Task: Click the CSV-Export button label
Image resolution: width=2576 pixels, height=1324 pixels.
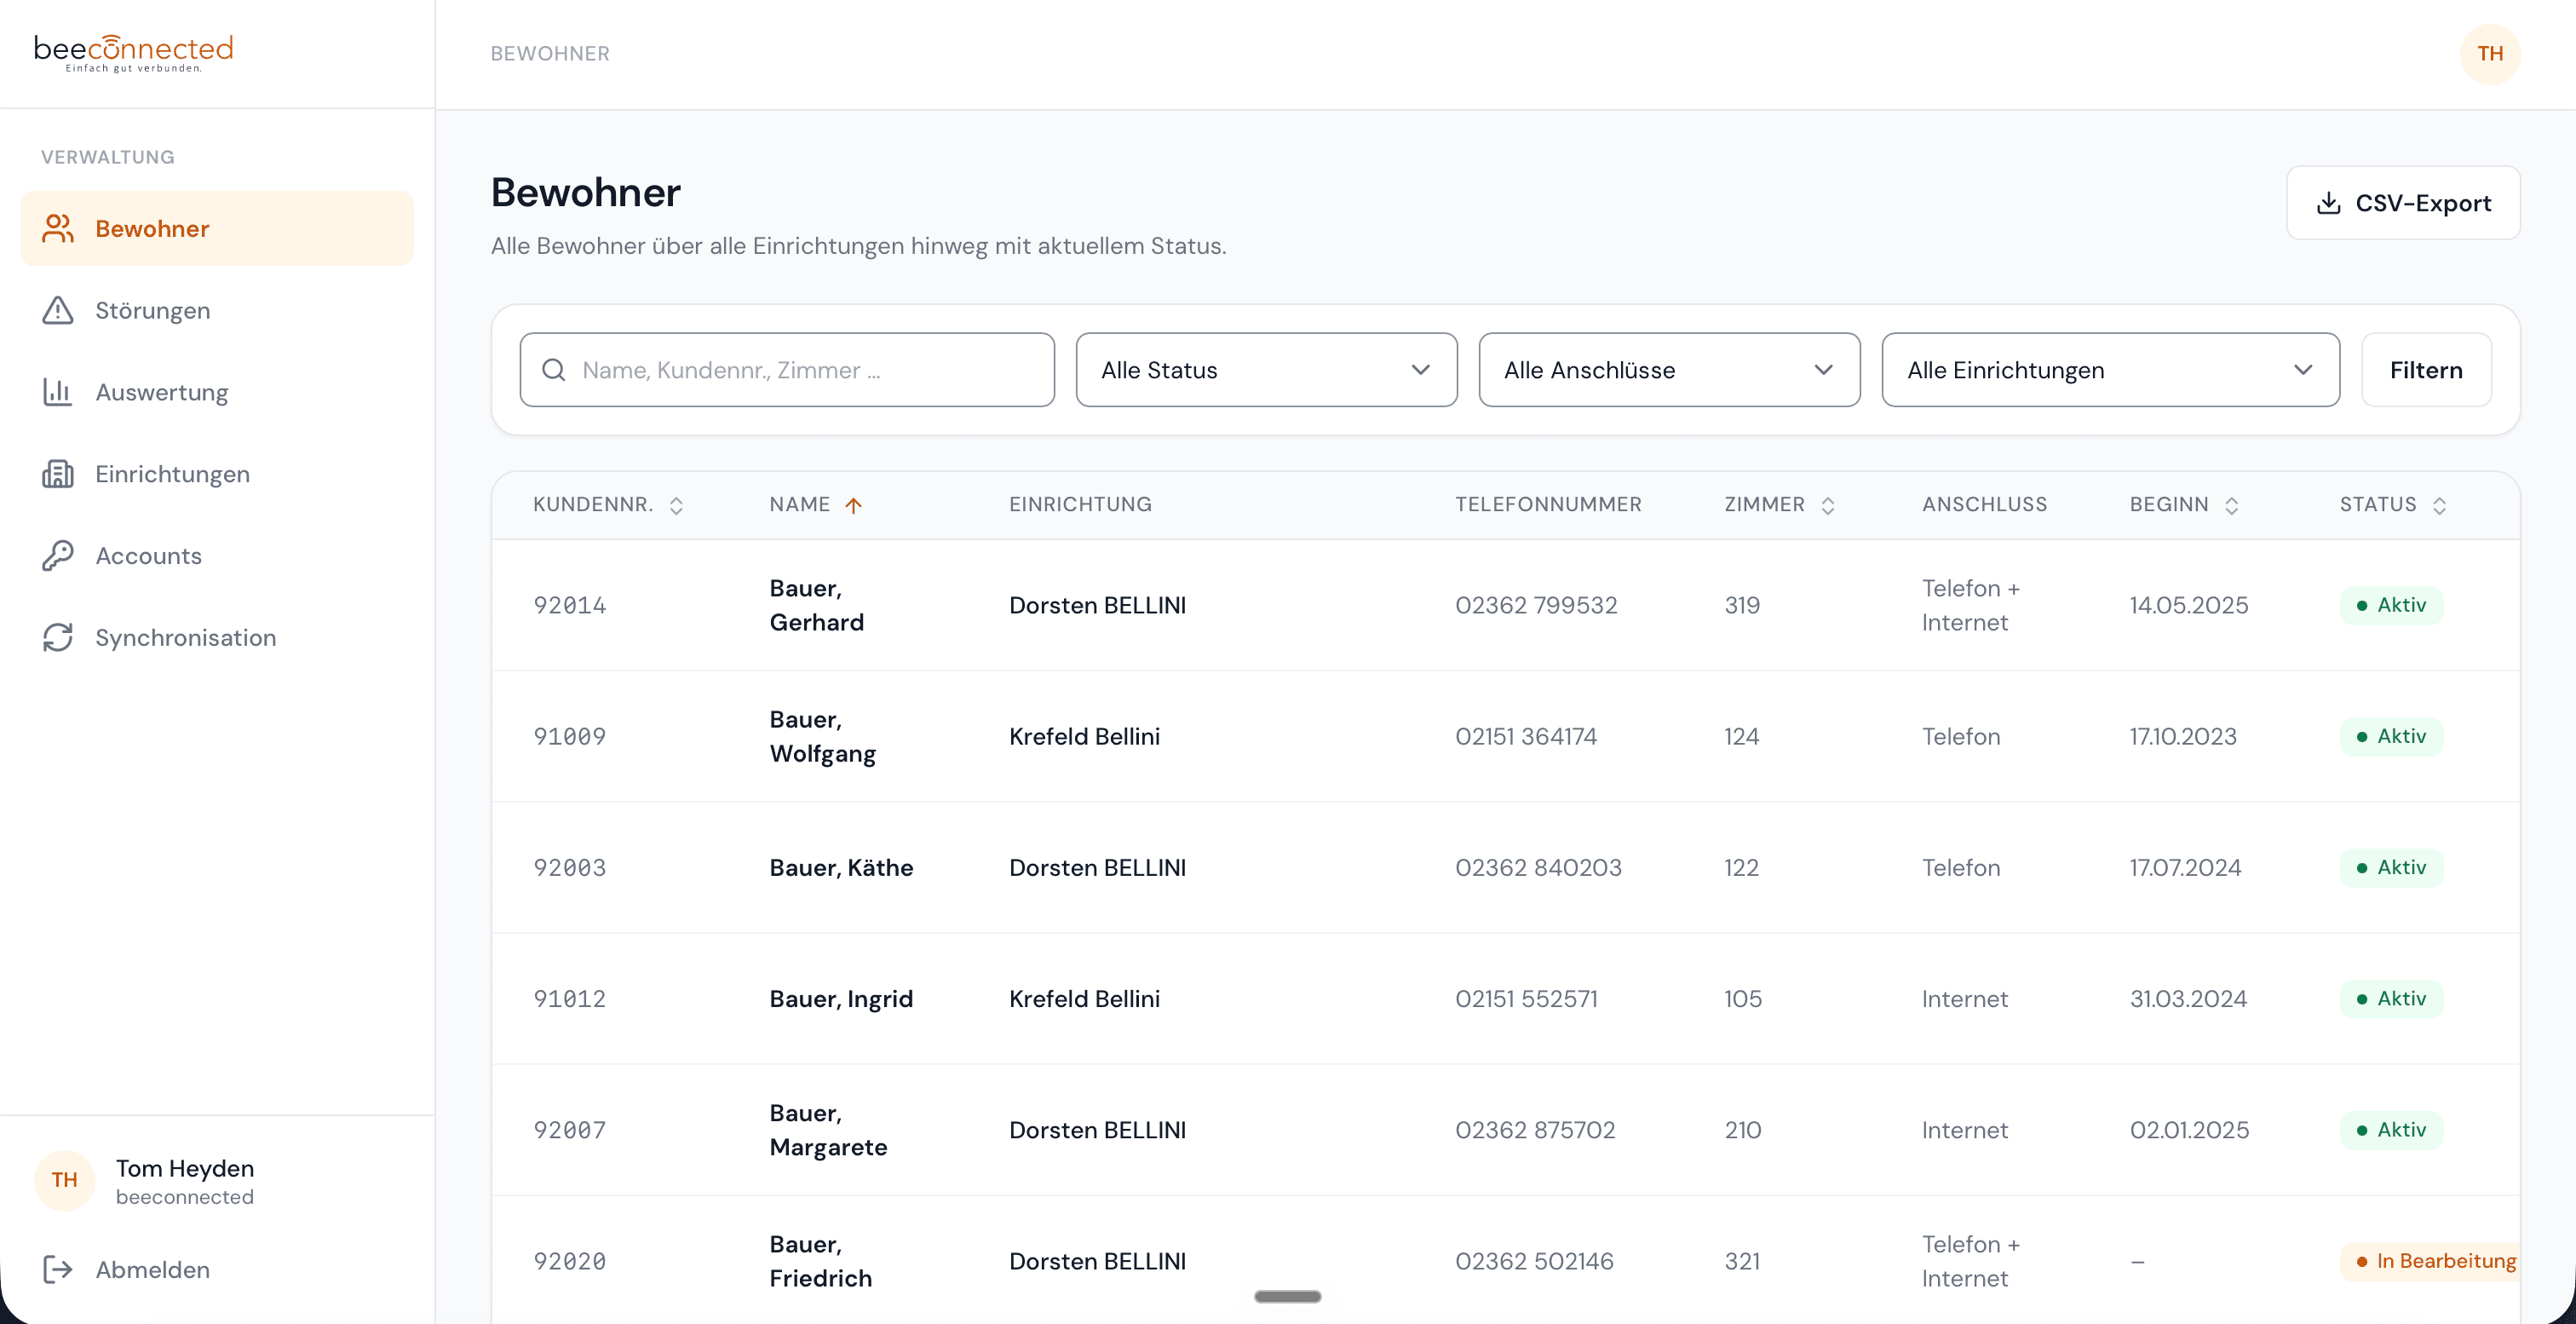Action: click(x=2423, y=203)
